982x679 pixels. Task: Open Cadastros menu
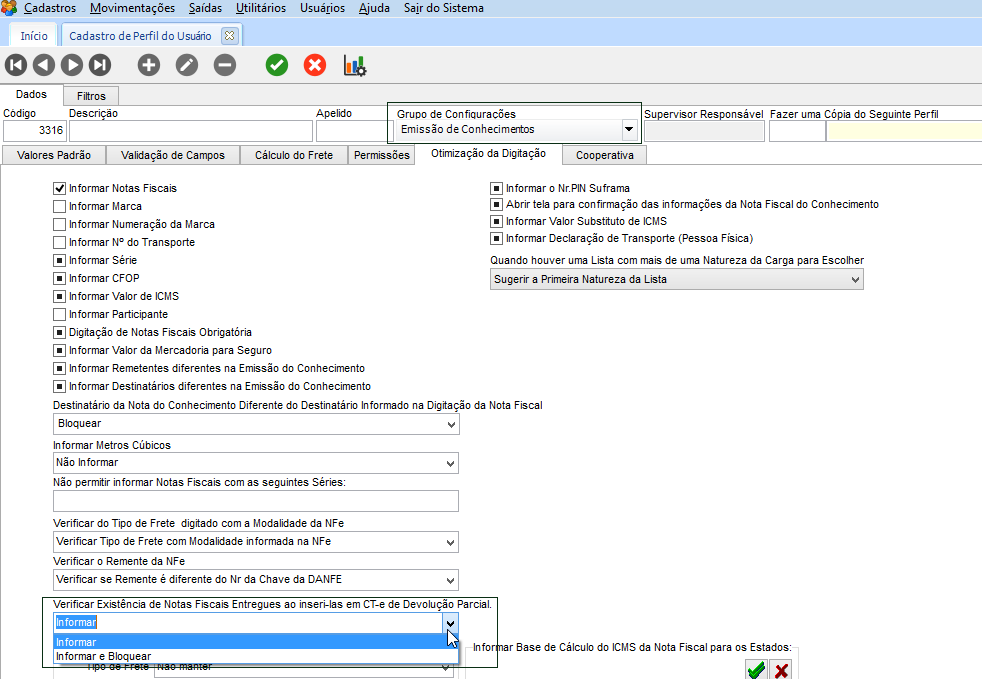pyautogui.click(x=49, y=8)
